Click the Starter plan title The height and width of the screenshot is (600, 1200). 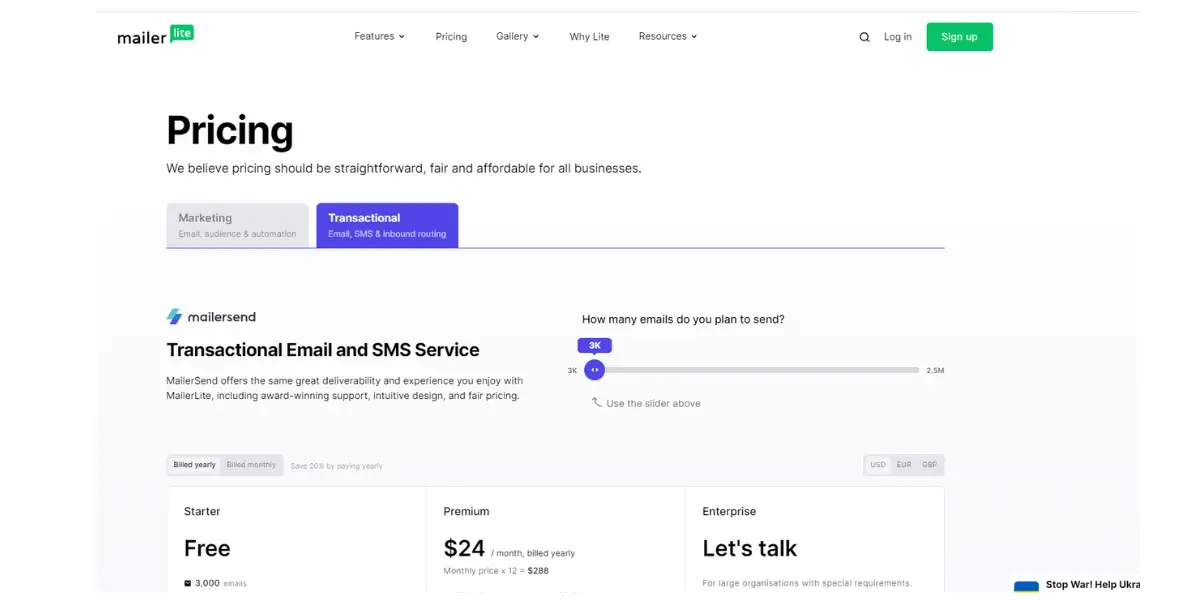click(202, 511)
